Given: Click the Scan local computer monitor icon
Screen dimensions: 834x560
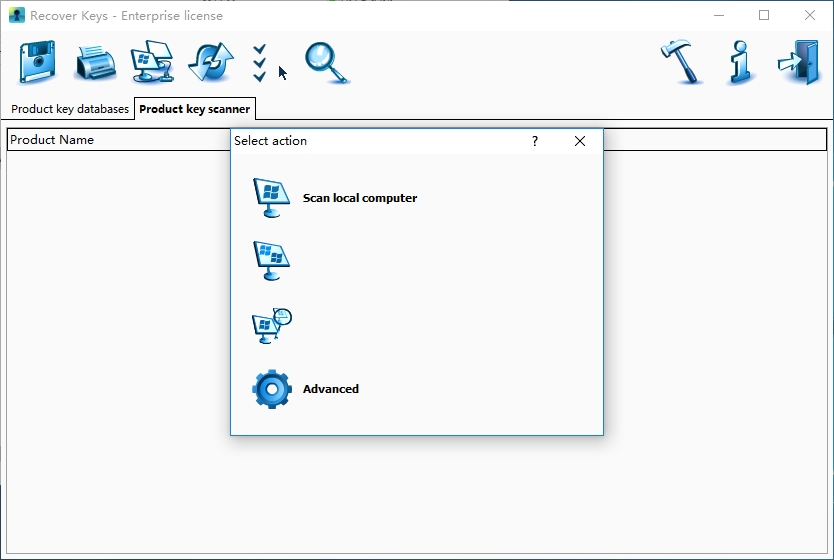Looking at the screenshot, I should (x=271, y=198).
